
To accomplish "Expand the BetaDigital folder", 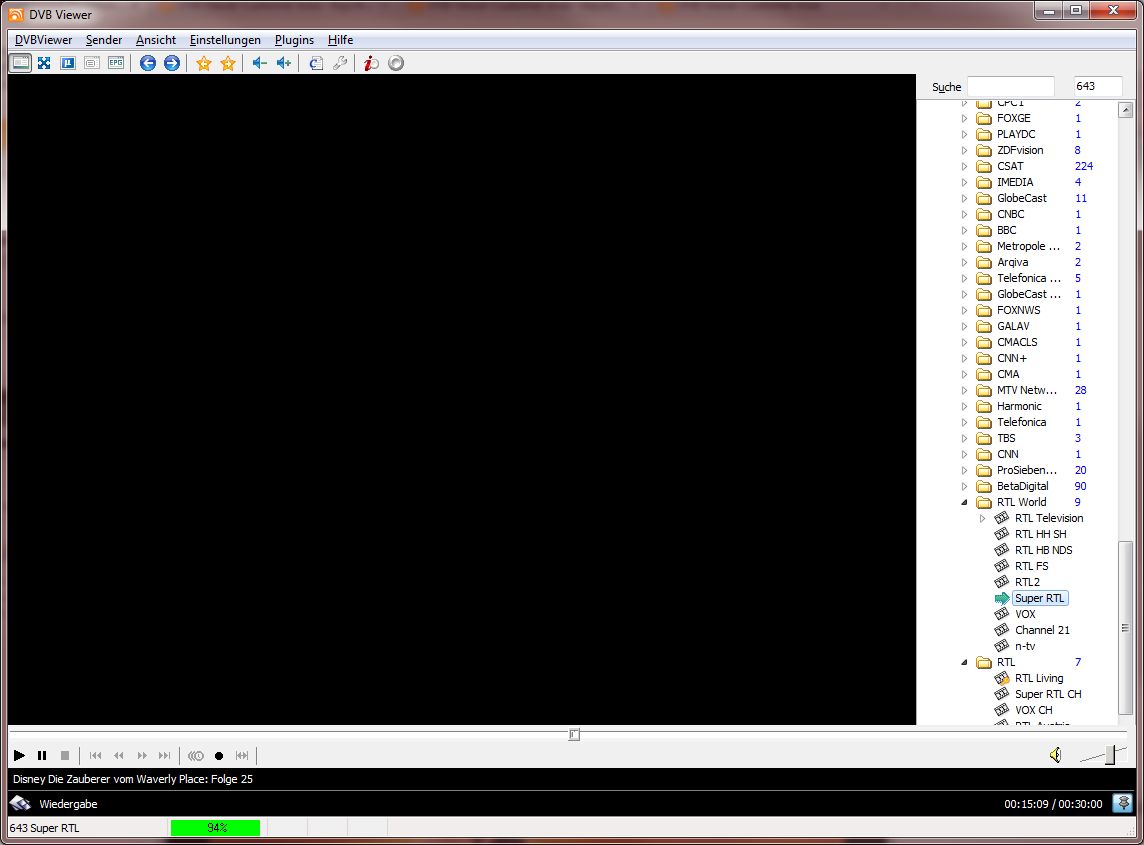I will coord(965,486).
